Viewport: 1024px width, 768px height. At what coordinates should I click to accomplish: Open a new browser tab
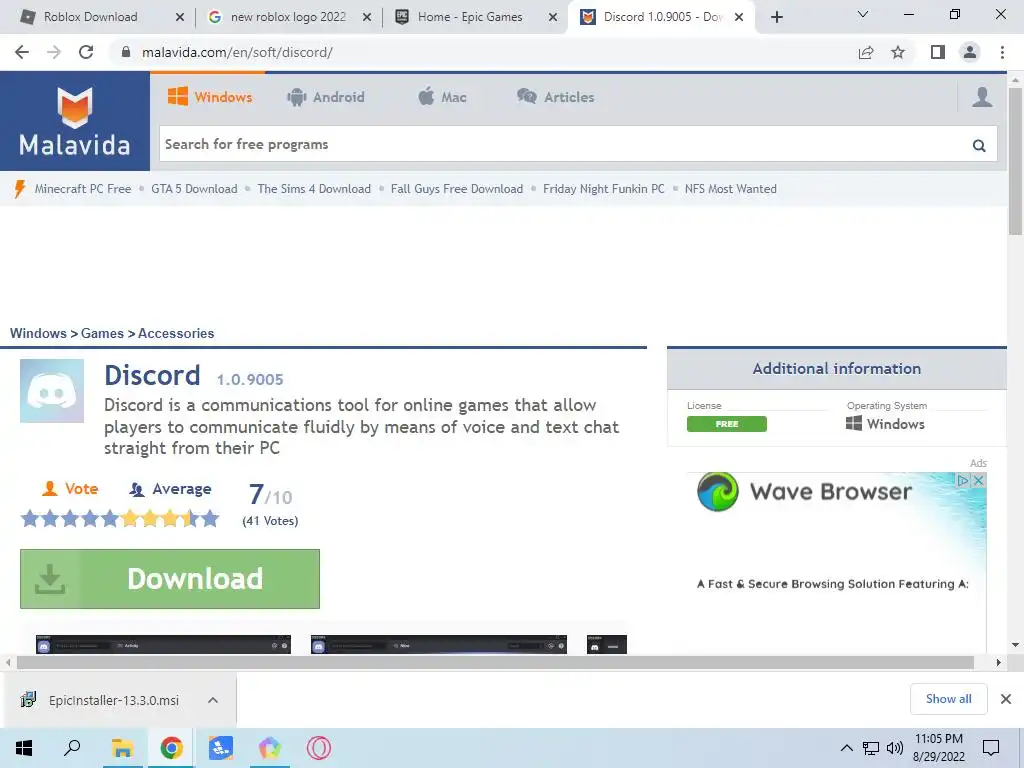[x=776, y=18]
